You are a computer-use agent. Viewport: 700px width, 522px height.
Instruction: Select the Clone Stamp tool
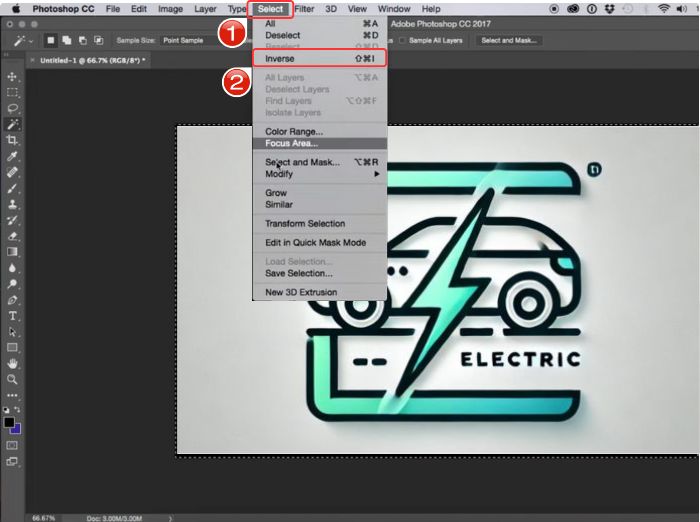(x=12, y=204)
